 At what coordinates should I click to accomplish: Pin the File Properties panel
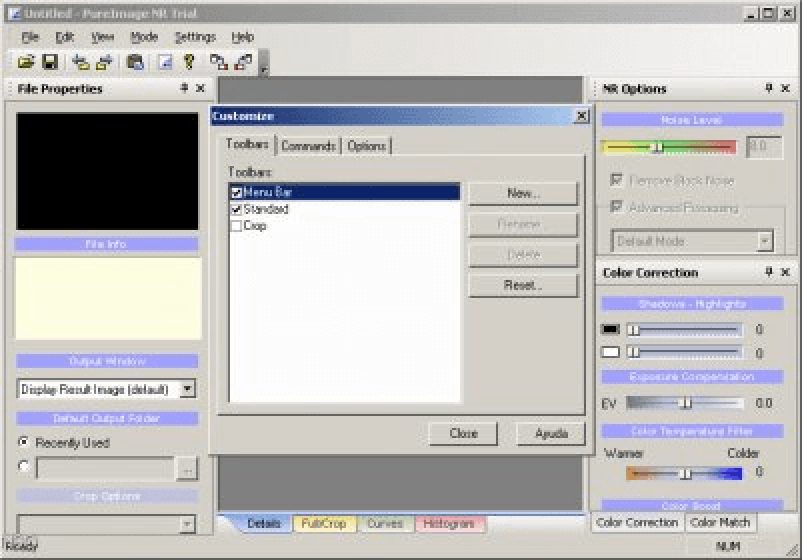184,88
